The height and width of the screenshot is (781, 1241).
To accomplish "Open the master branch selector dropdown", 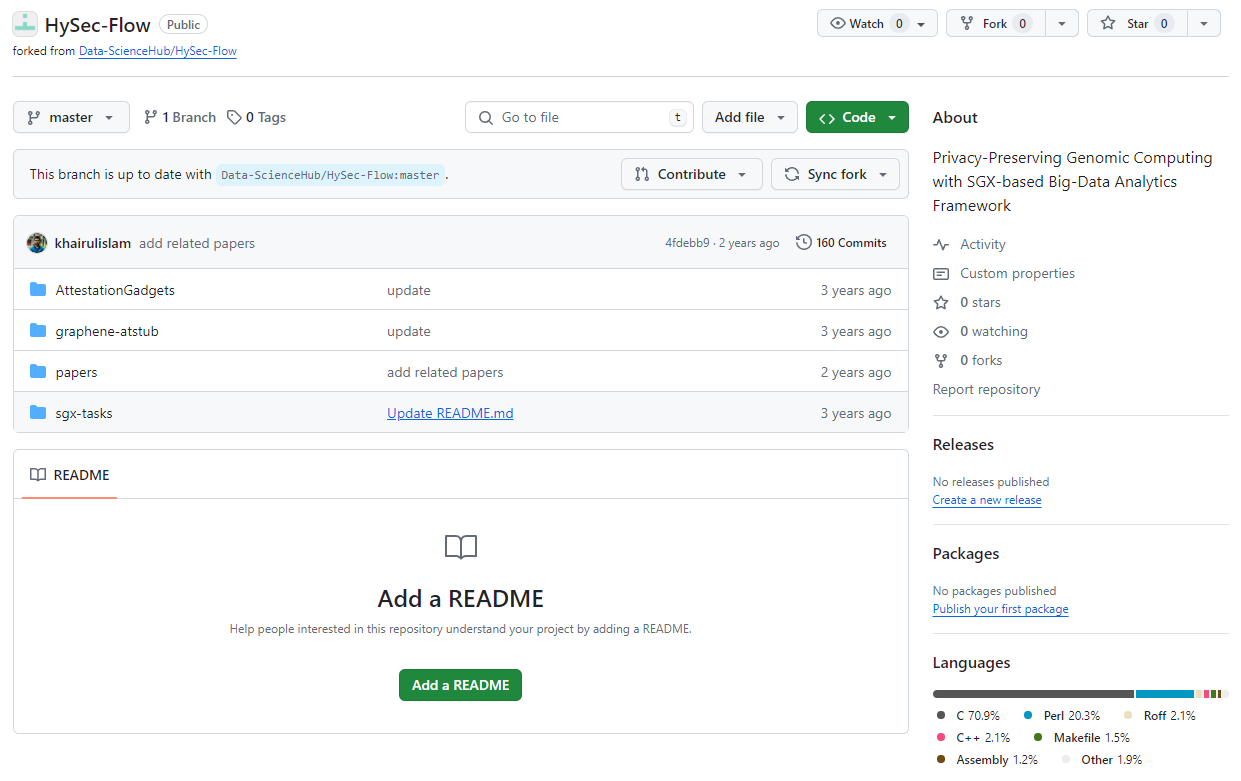I will point(71,117).
